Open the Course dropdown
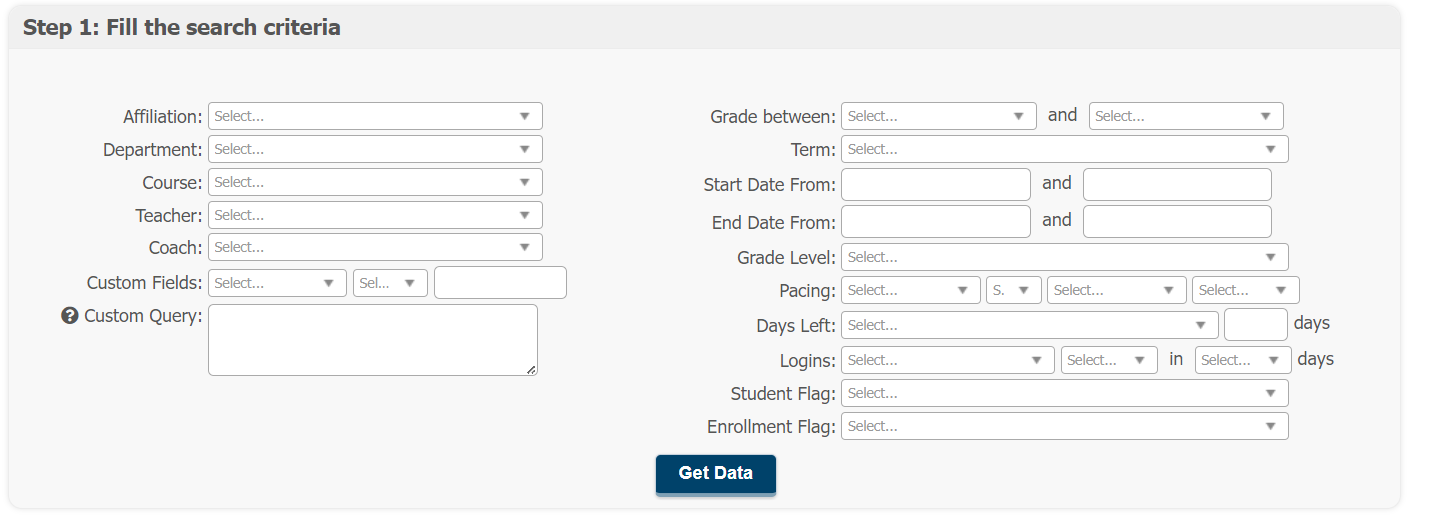Screen dimensions: 1445x521 tap(375, 182)
